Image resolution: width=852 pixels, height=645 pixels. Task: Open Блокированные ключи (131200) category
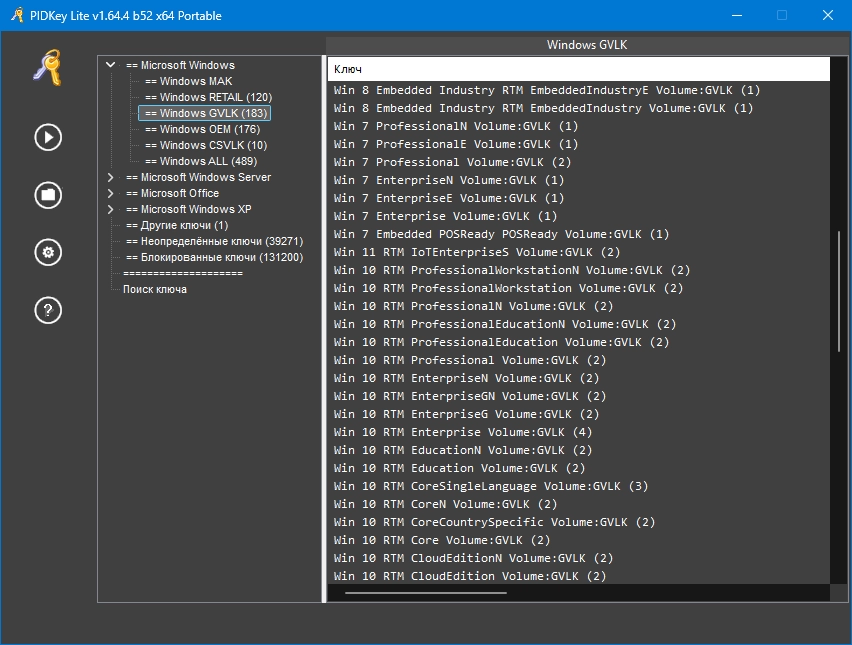click(214, 257)
